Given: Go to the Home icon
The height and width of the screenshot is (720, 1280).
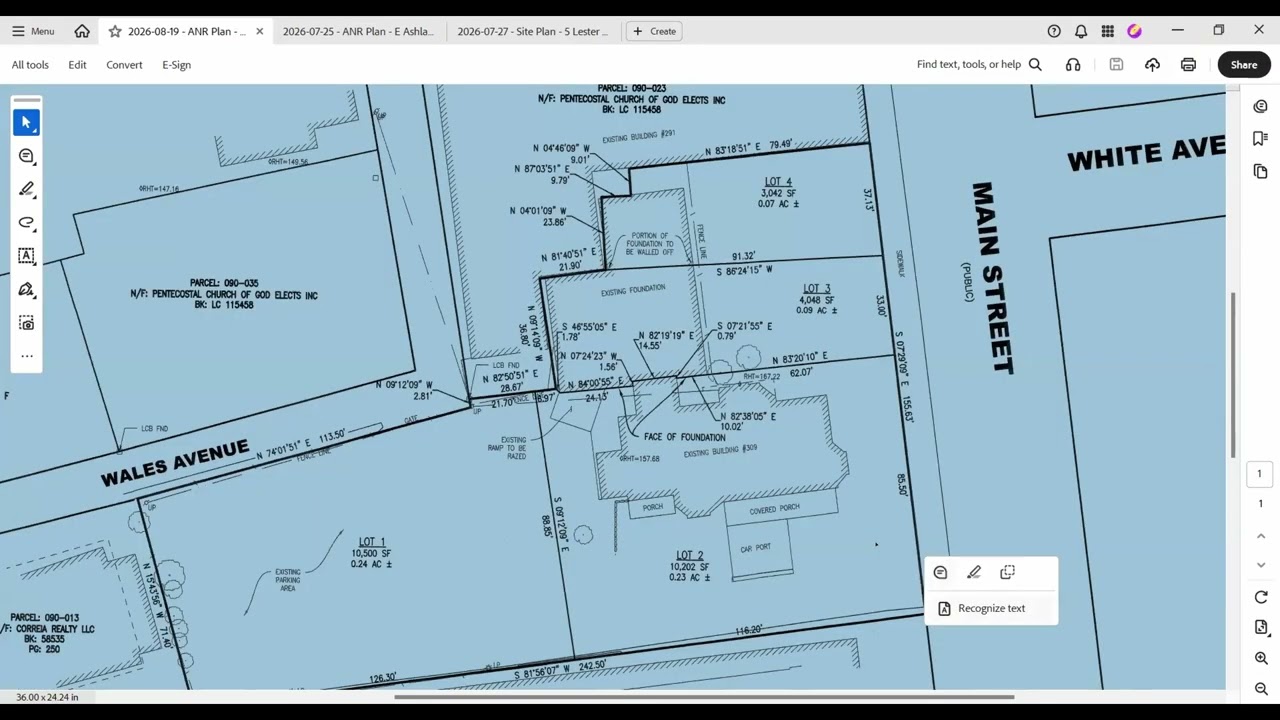Looking at the screenshot, I should (82, 31).
